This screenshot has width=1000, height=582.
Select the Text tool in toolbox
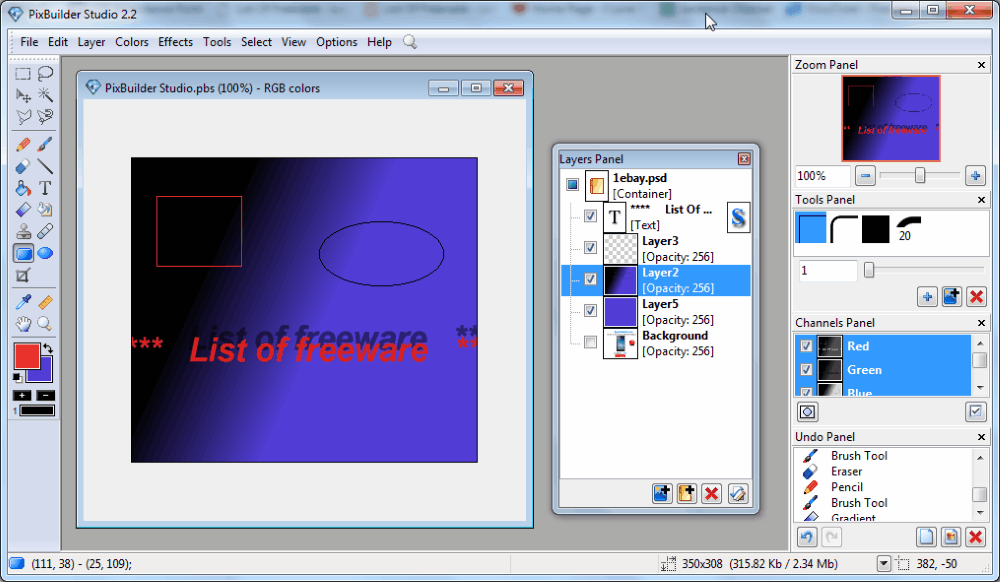[x=45, y=189]
